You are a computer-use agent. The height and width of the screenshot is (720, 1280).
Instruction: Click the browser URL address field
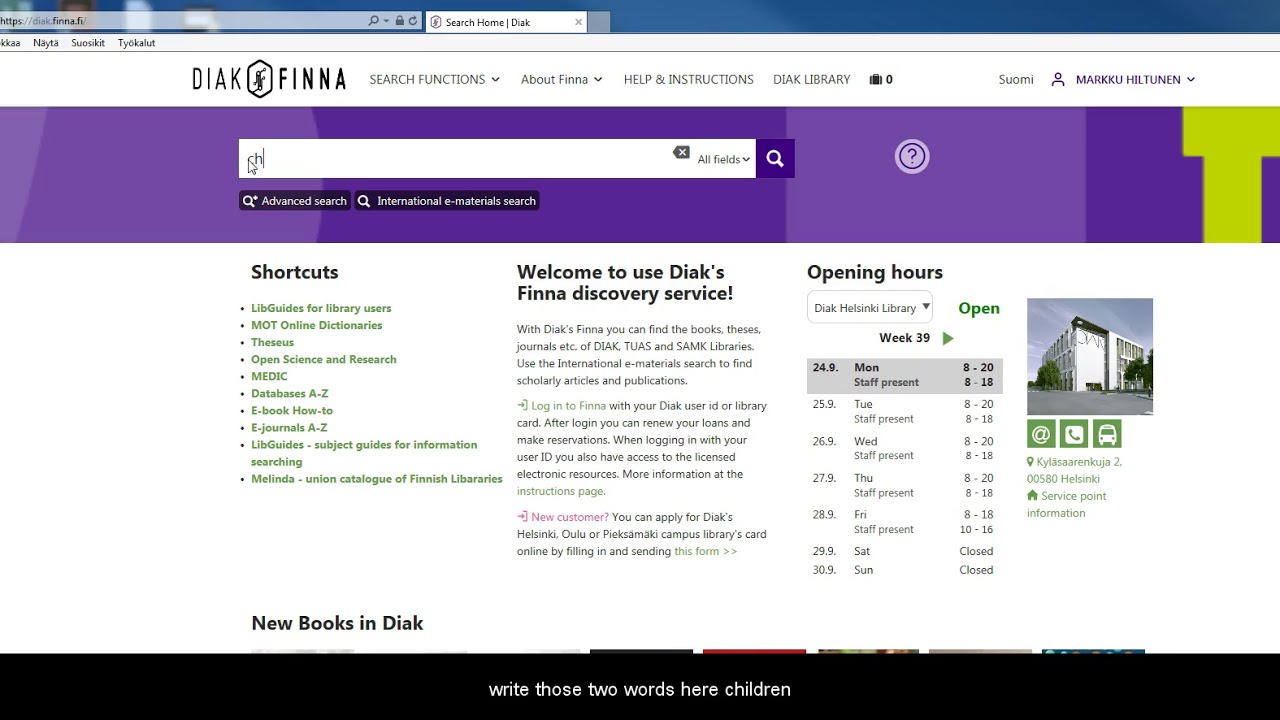pyautogui.click(x=182, y=21)
